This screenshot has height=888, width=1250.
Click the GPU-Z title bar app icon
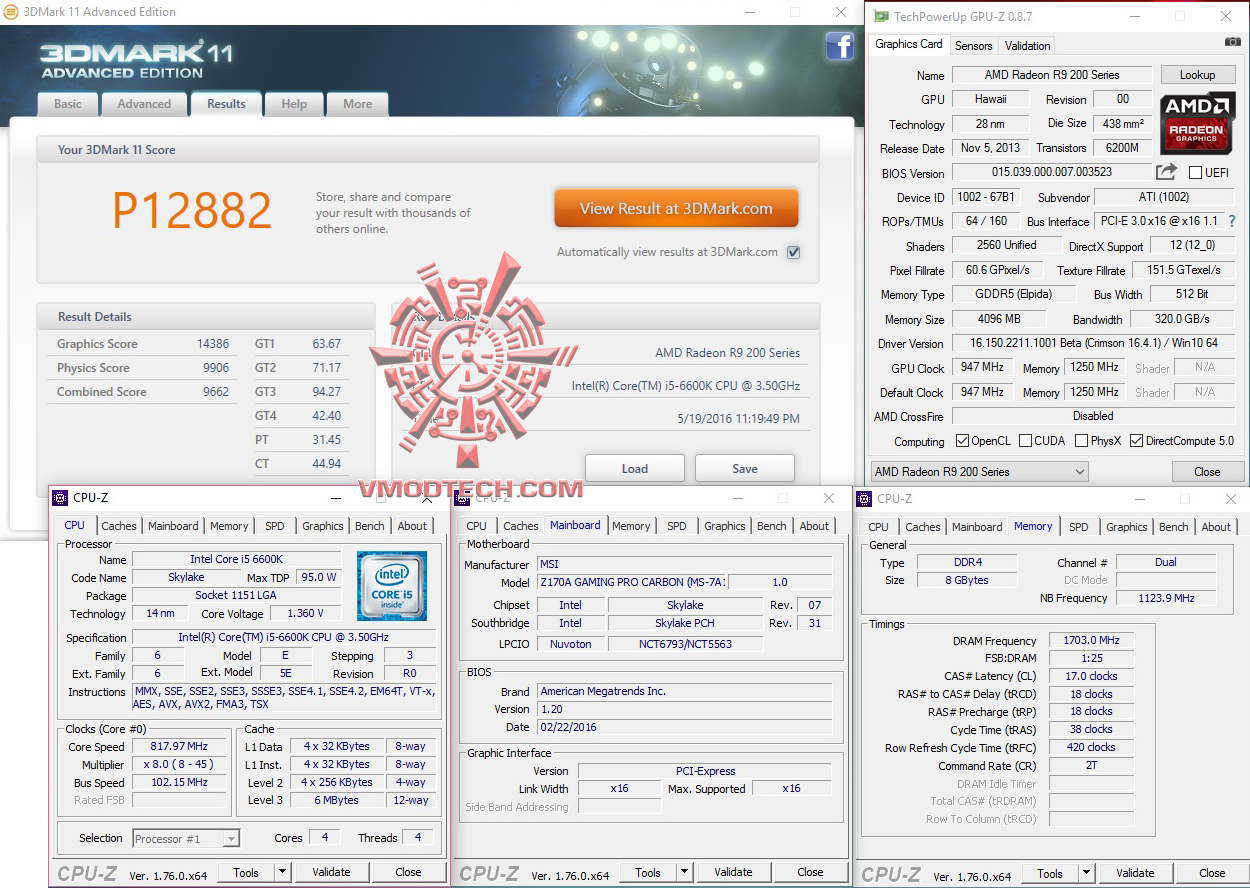880,16
